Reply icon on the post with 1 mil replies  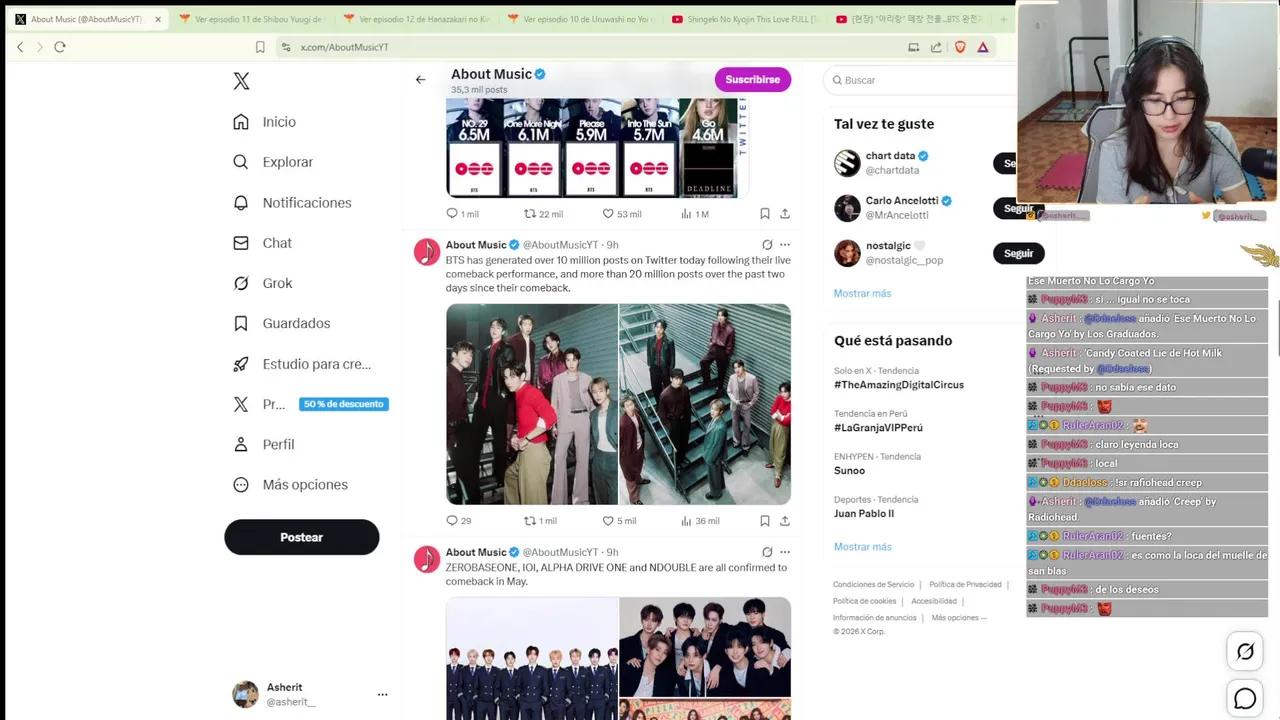(x=452, y=213)
